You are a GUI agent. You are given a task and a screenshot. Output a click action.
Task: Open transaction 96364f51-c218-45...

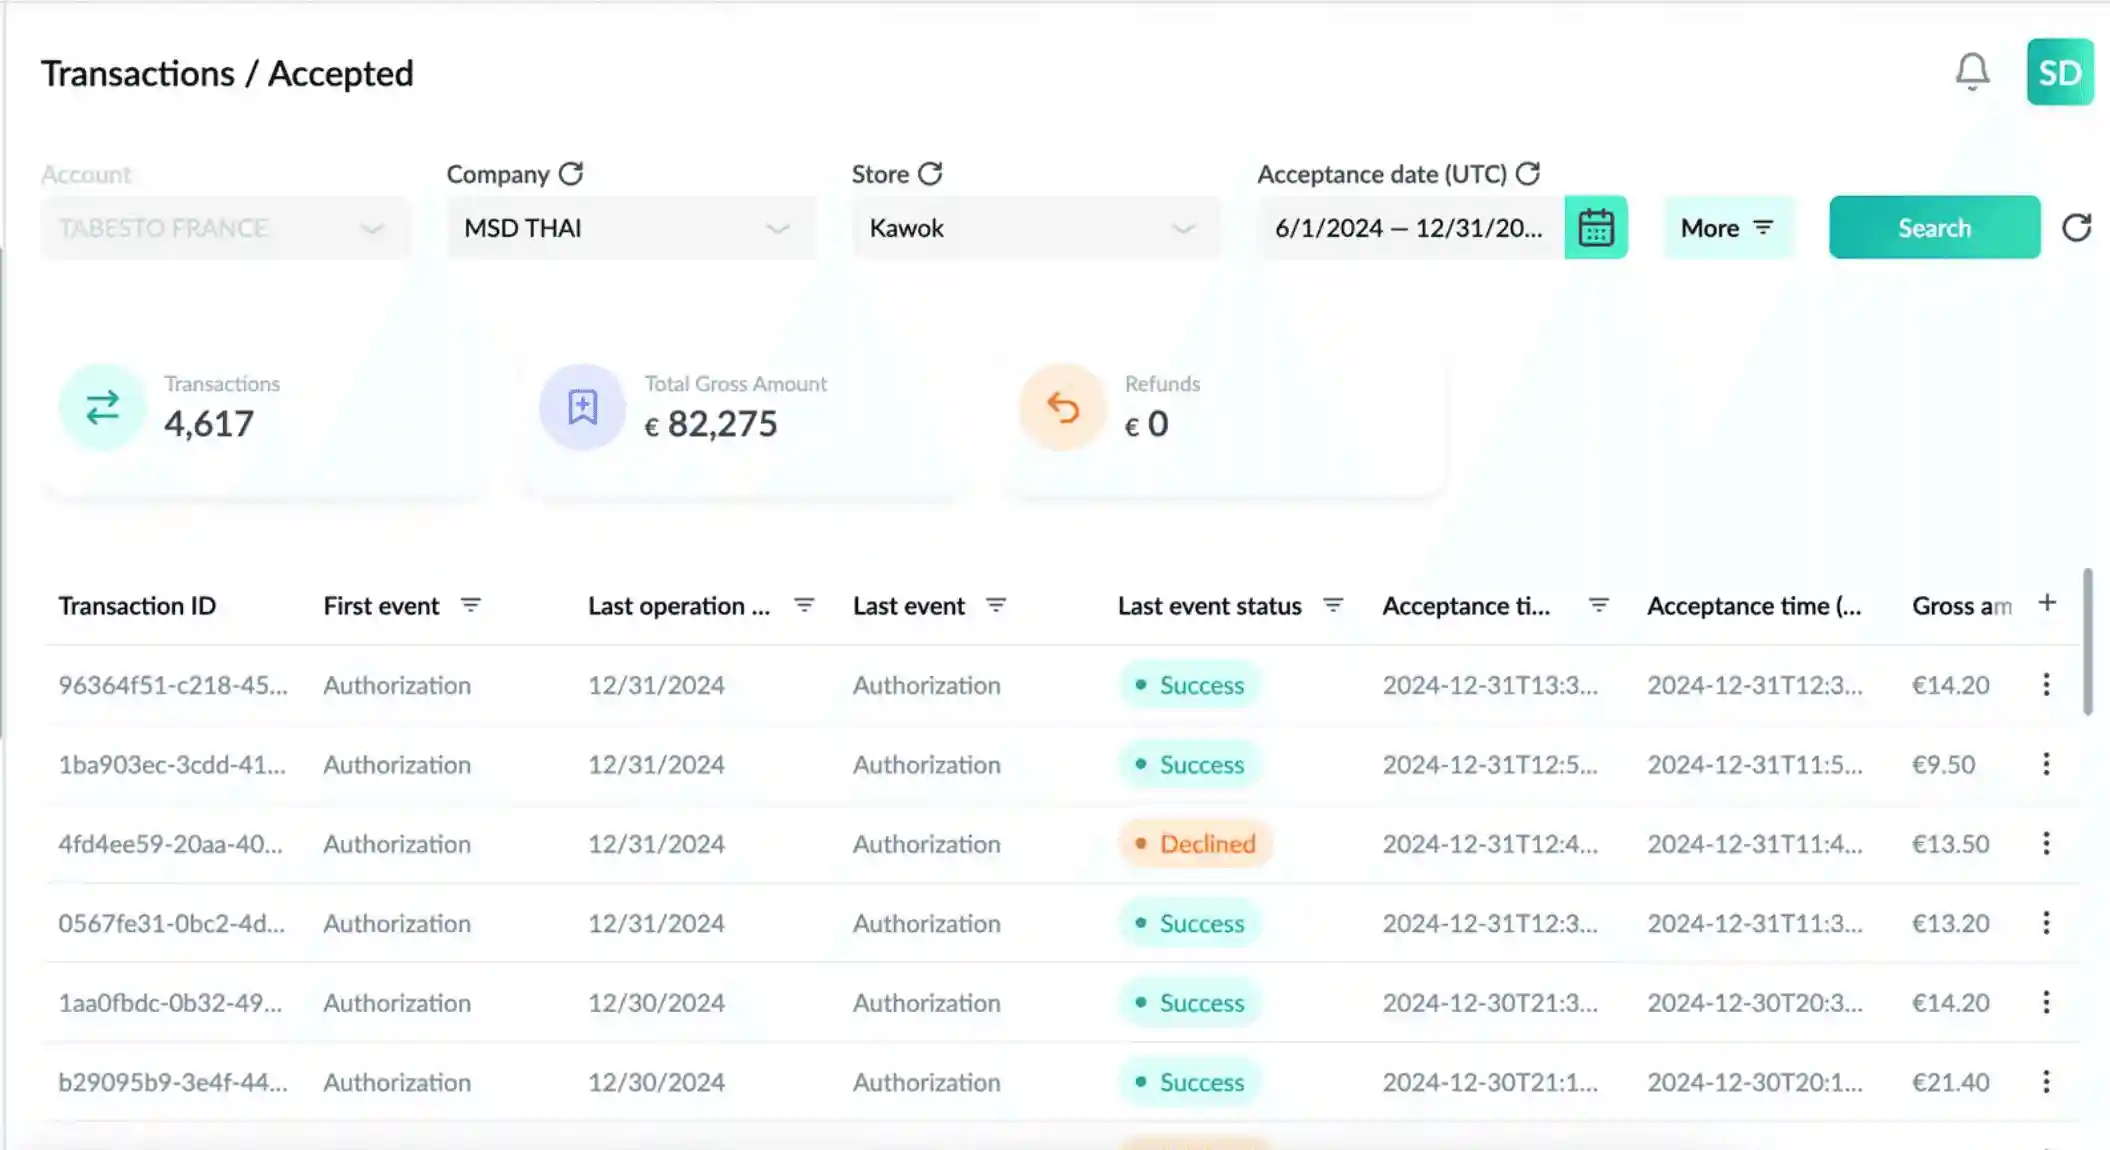[172, 685]
